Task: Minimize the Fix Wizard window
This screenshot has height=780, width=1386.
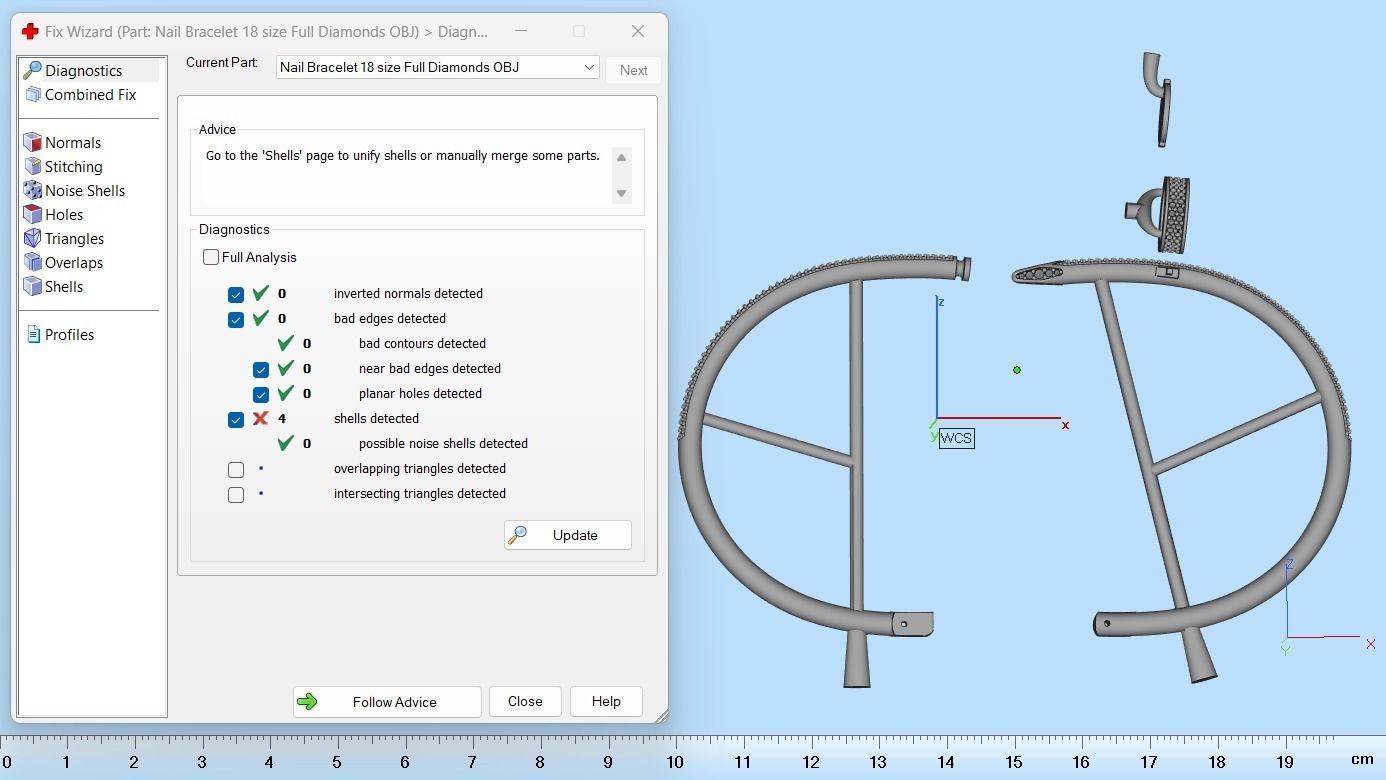Action: click(x=520, y=31)
